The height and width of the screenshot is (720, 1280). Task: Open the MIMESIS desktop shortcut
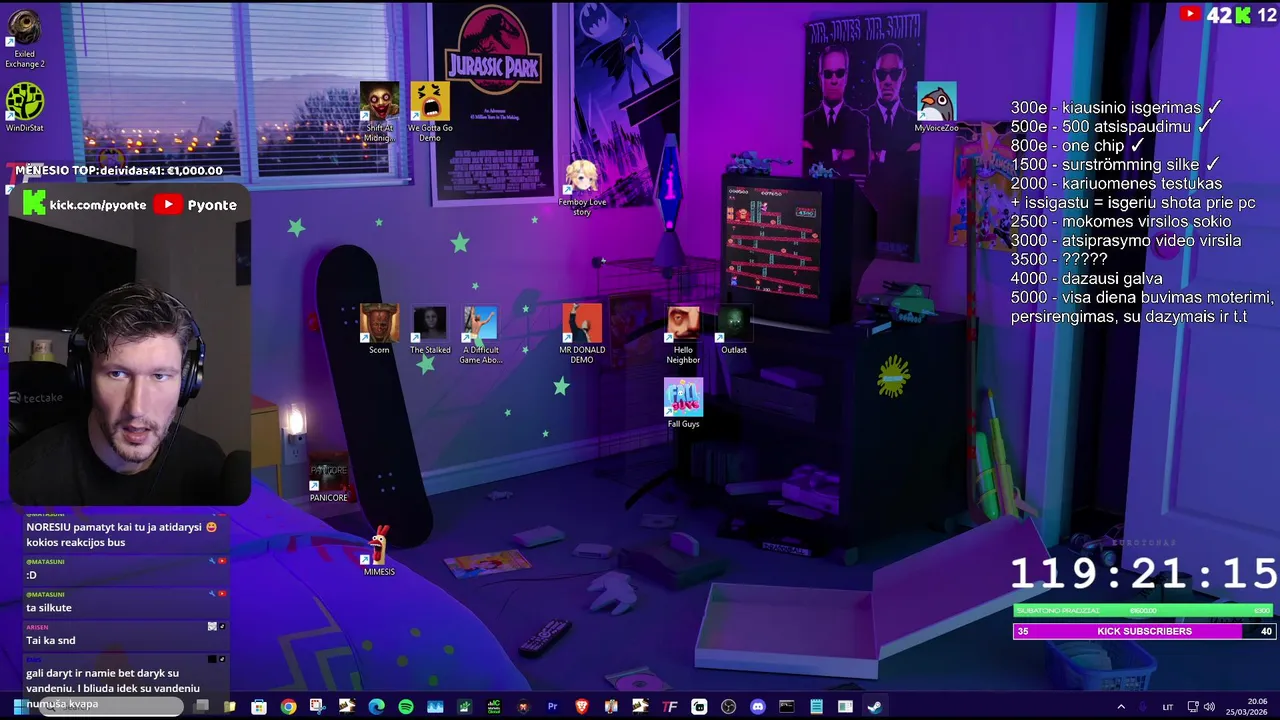click(379, 552)
